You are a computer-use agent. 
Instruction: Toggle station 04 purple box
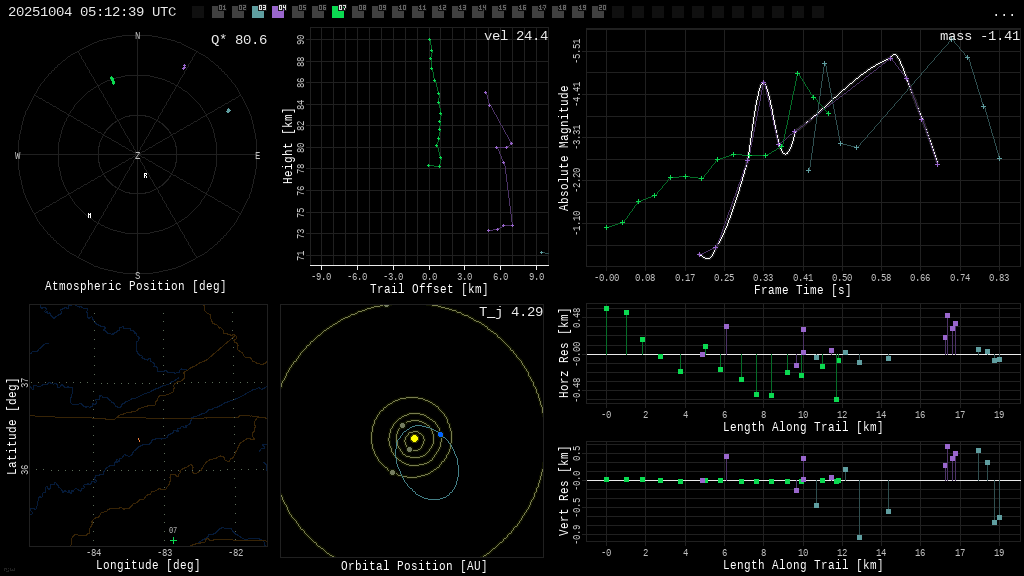tap(278, 12)
